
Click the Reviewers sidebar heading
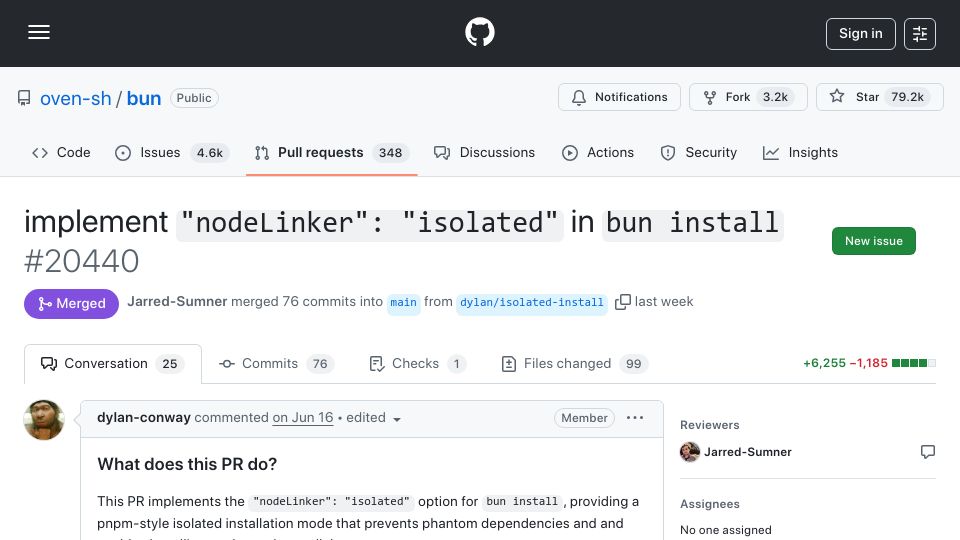710,425
